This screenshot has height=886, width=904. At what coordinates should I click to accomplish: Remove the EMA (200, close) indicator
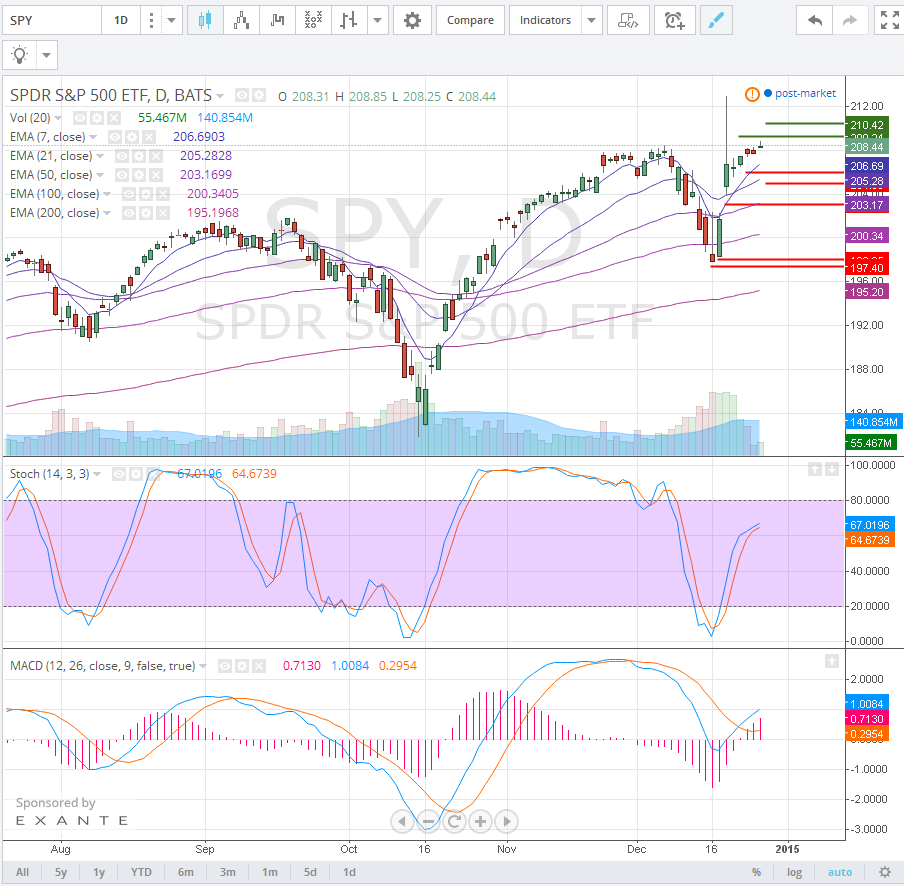164,213
